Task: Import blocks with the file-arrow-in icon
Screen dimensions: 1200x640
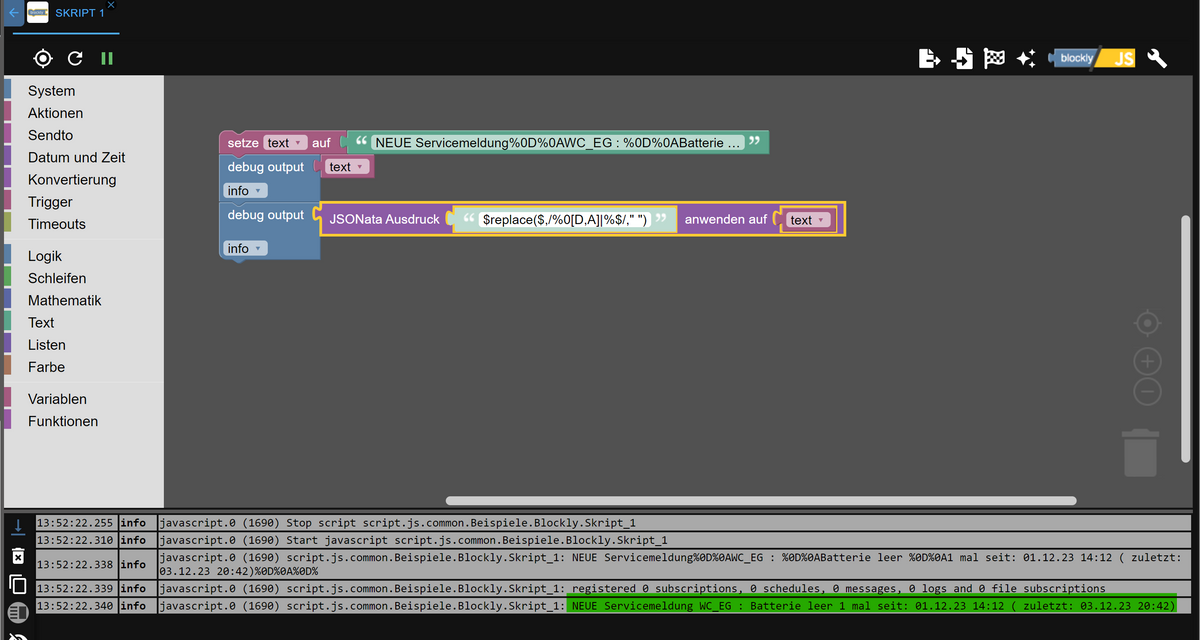Action: [962, 58]
